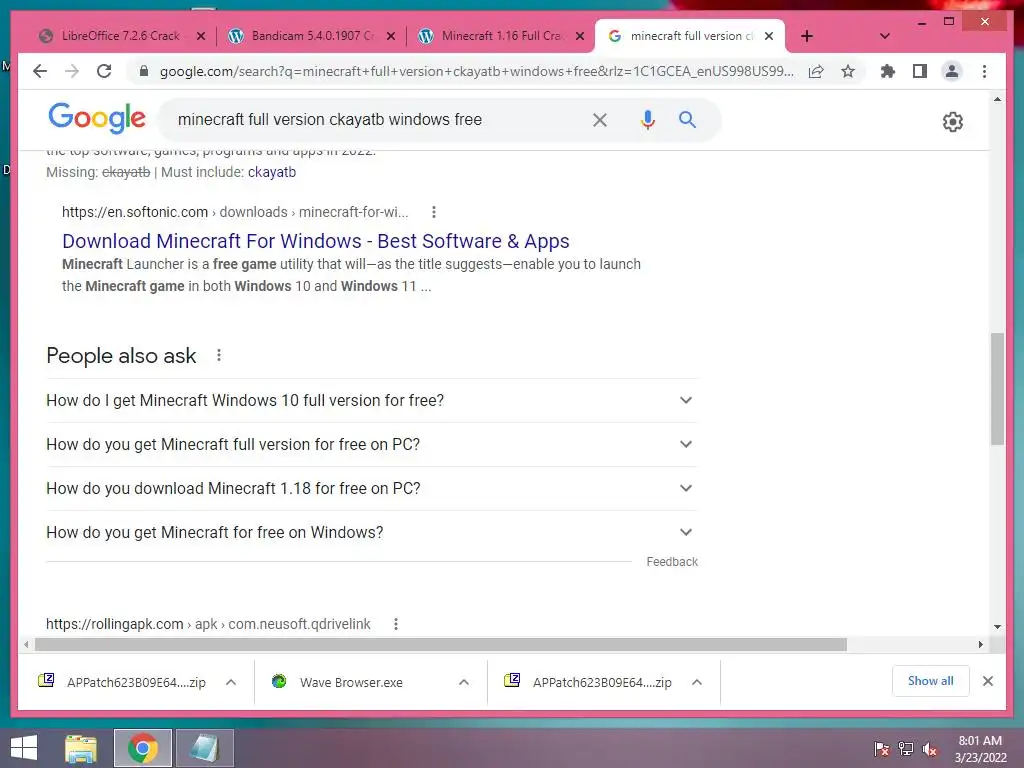
Task: Start voice search with microphone
Action: [647, 120]
